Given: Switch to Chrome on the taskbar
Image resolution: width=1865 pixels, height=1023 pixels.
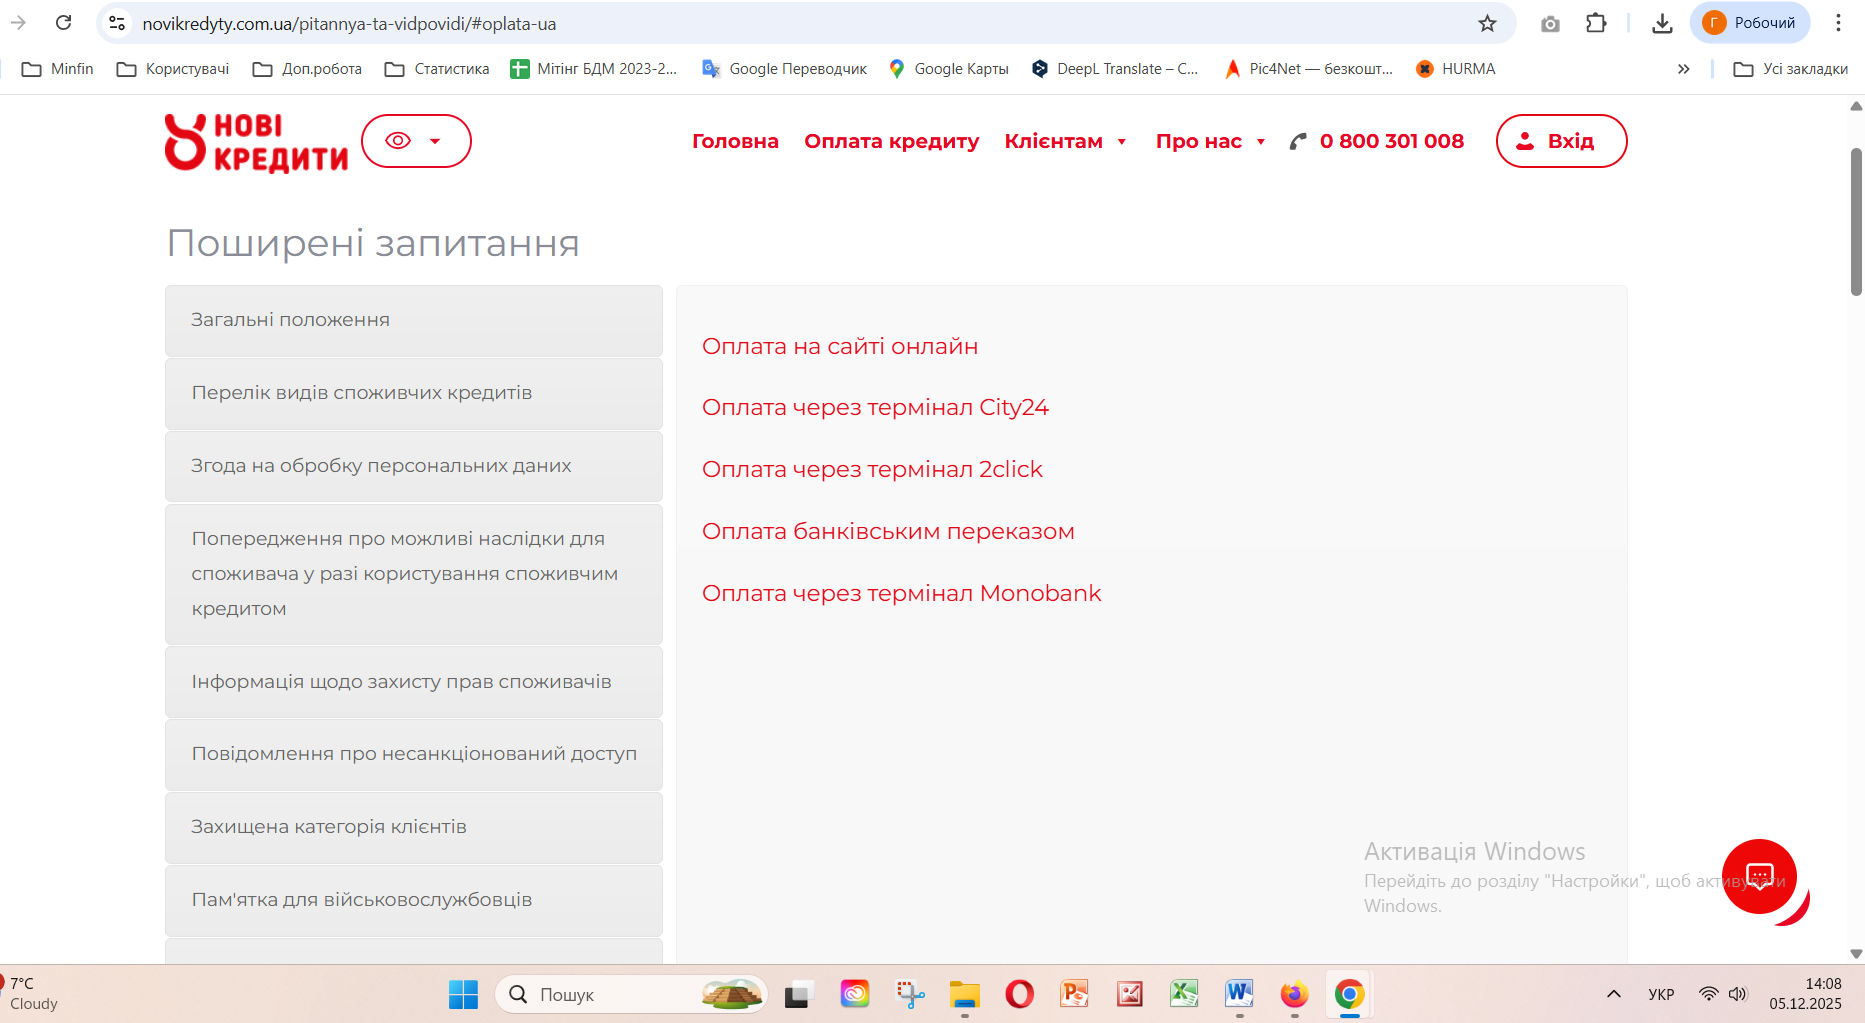Looking at the screenshot, I should tap(1350, 994).
